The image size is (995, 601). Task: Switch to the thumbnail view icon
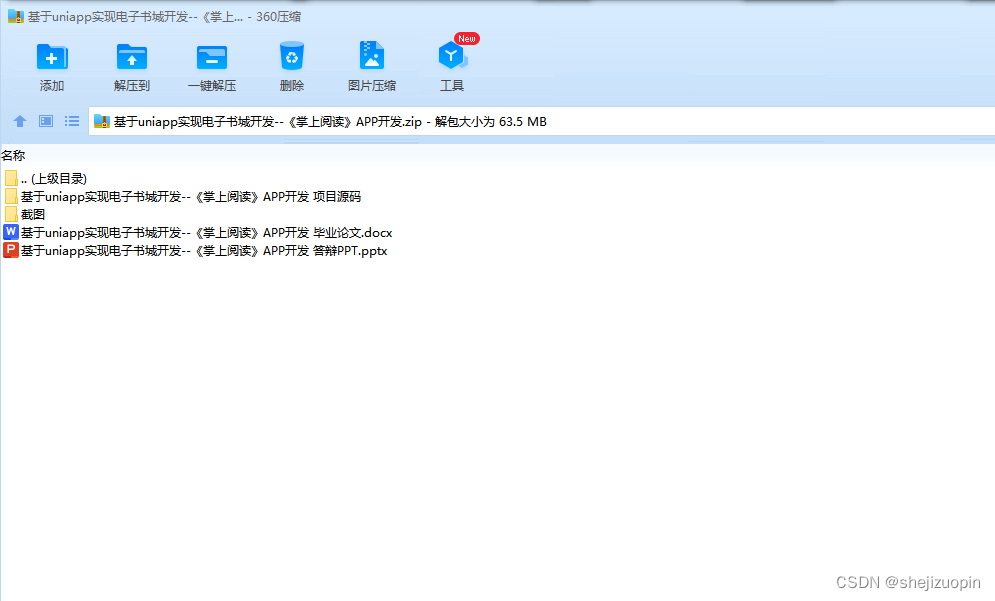(46, 121)
